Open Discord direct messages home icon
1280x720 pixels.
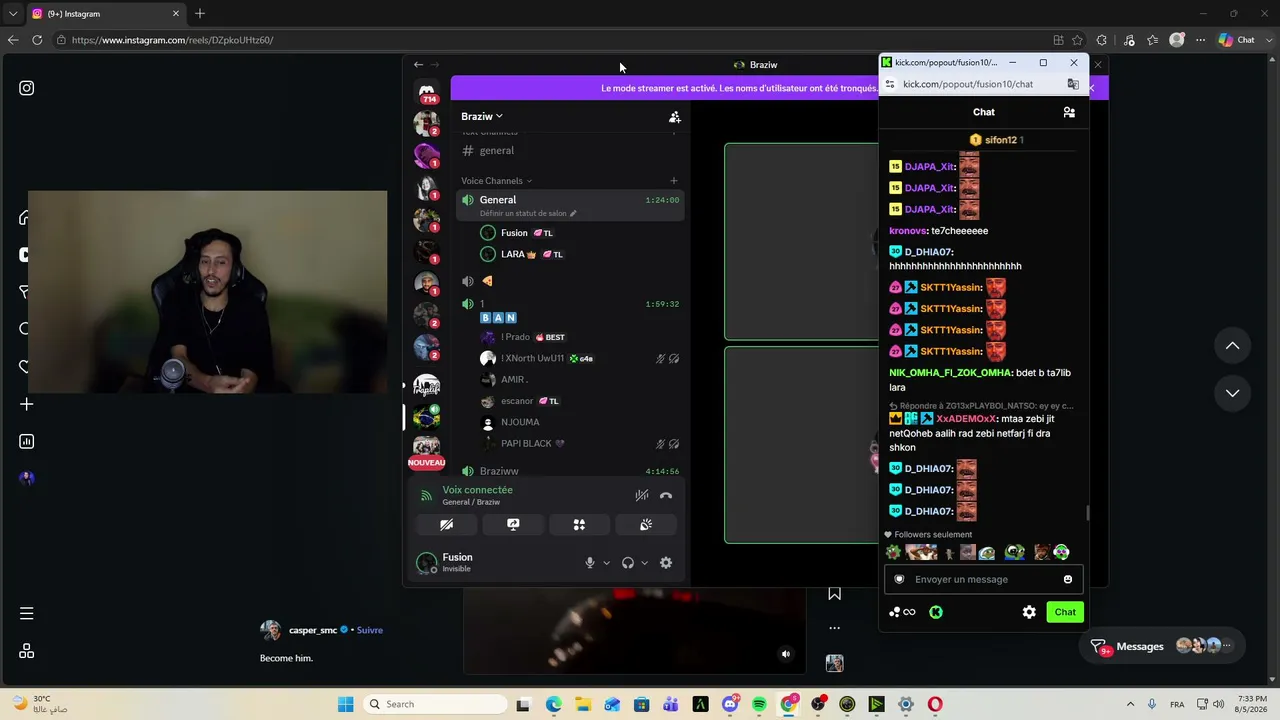[x=427, y=91]
